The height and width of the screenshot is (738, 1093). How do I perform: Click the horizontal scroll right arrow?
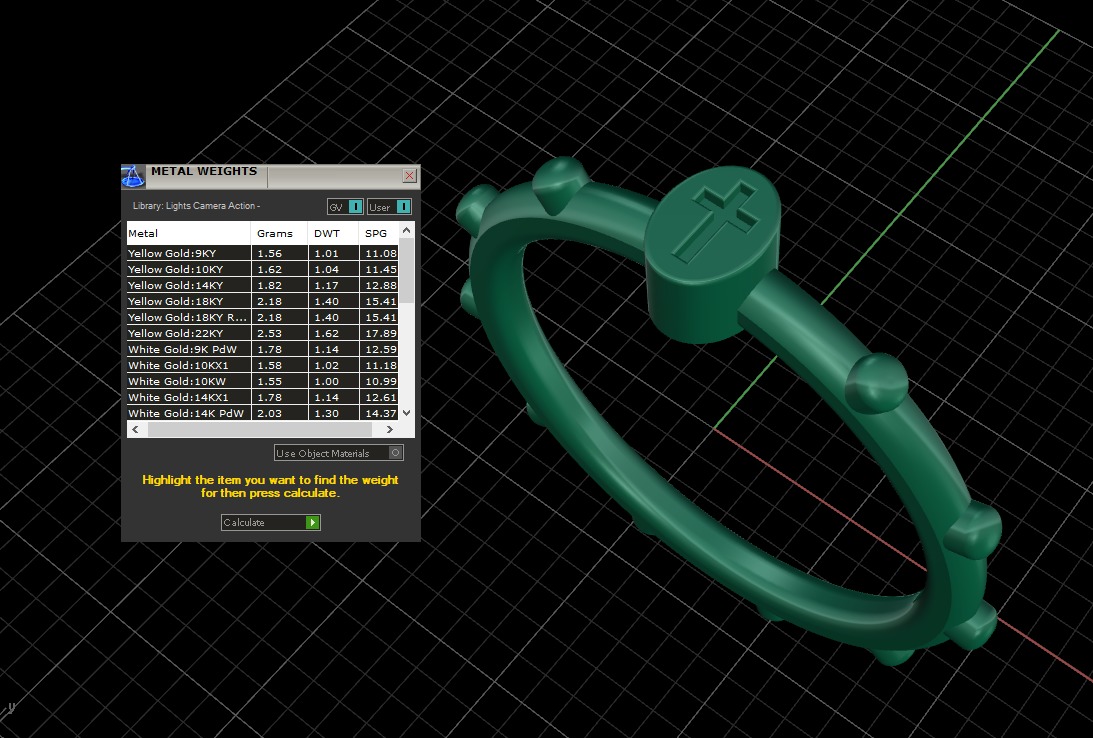tap(390, 429)
